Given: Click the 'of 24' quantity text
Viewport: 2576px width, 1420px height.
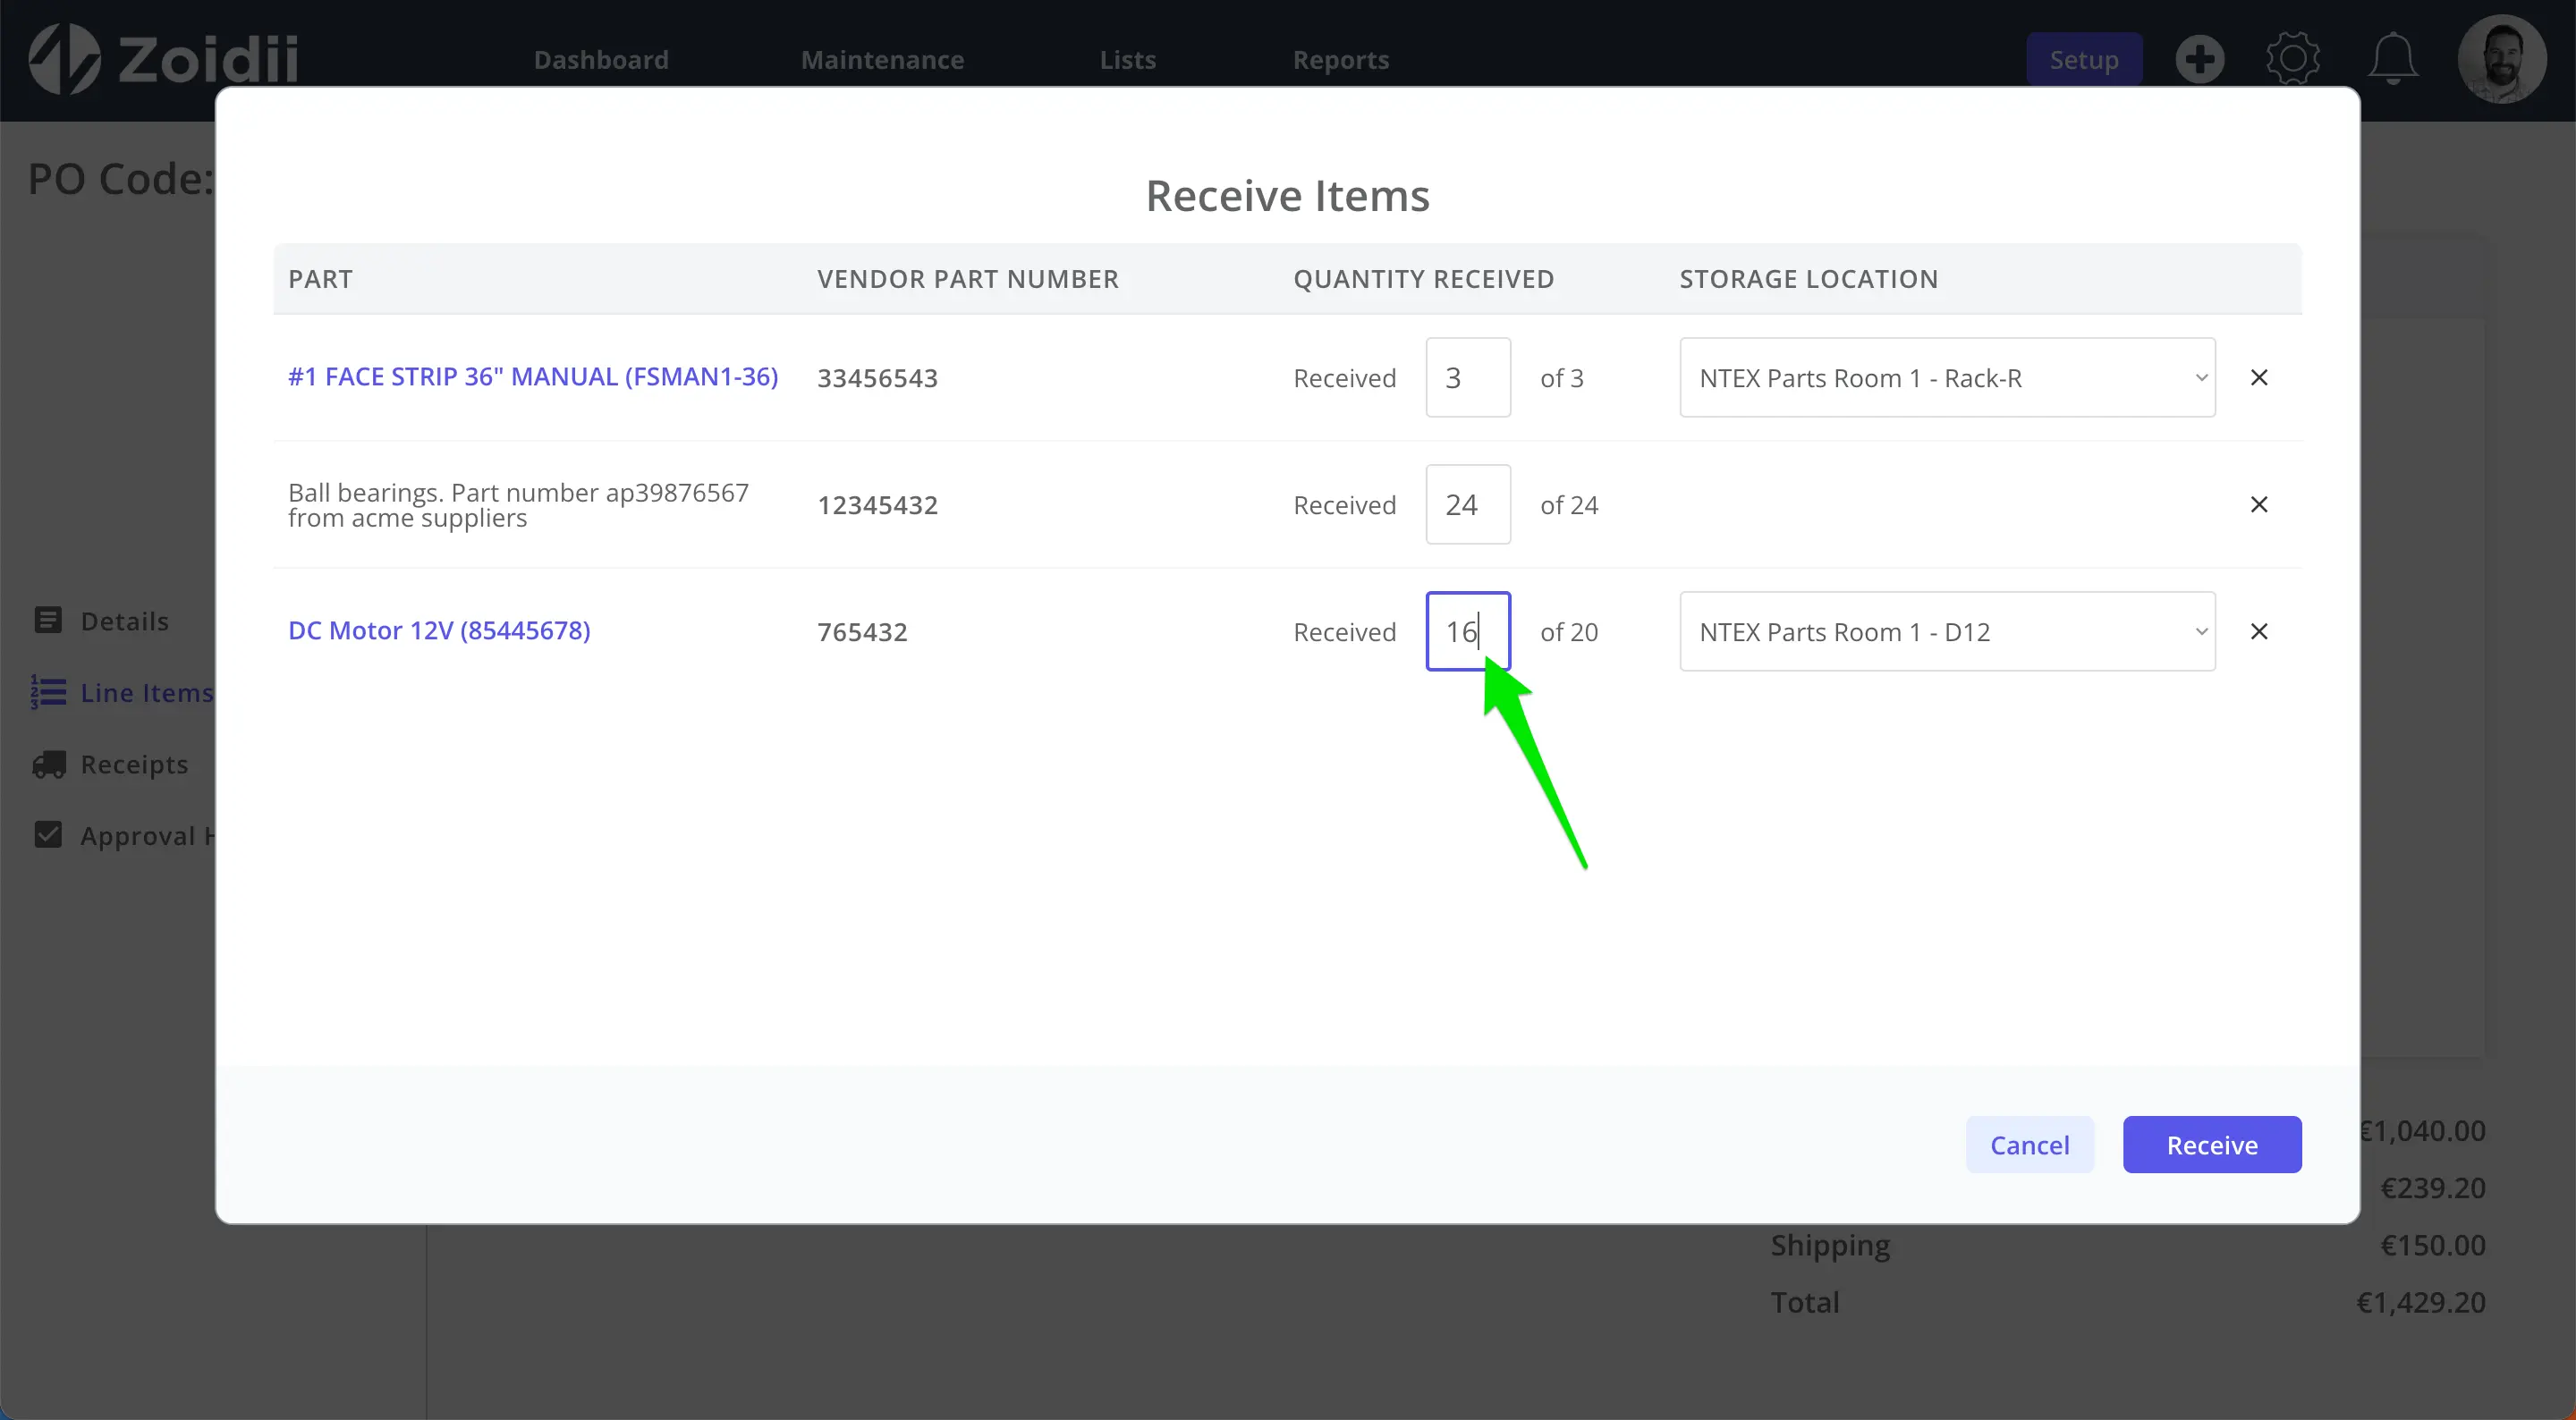Looking at the screenshot, I should 1569,505.
